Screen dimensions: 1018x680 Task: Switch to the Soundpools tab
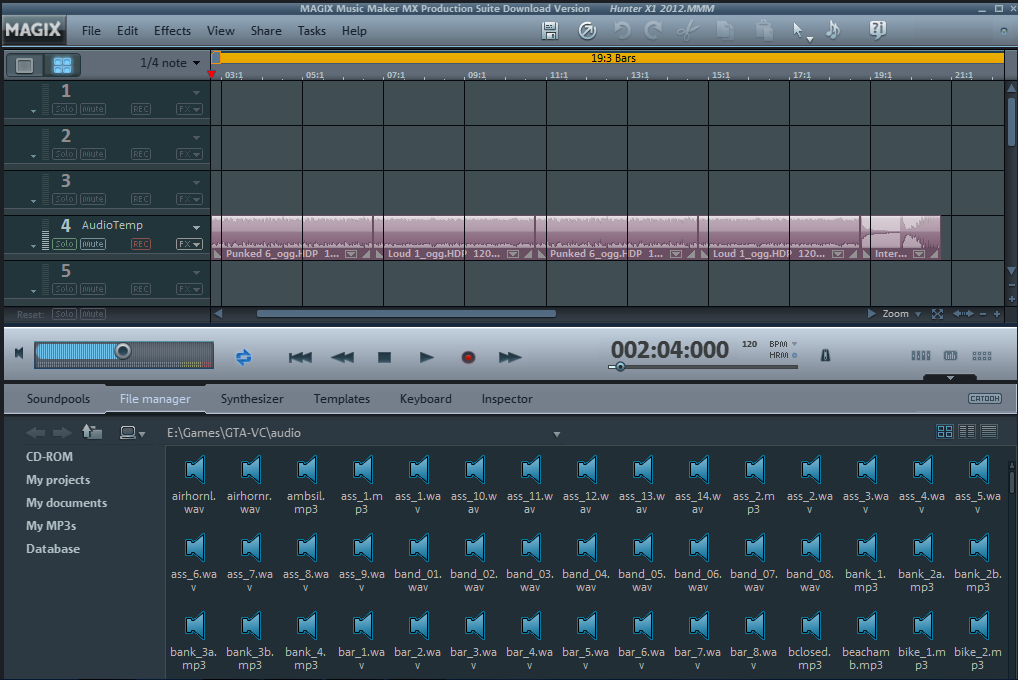tap(58, 399)
